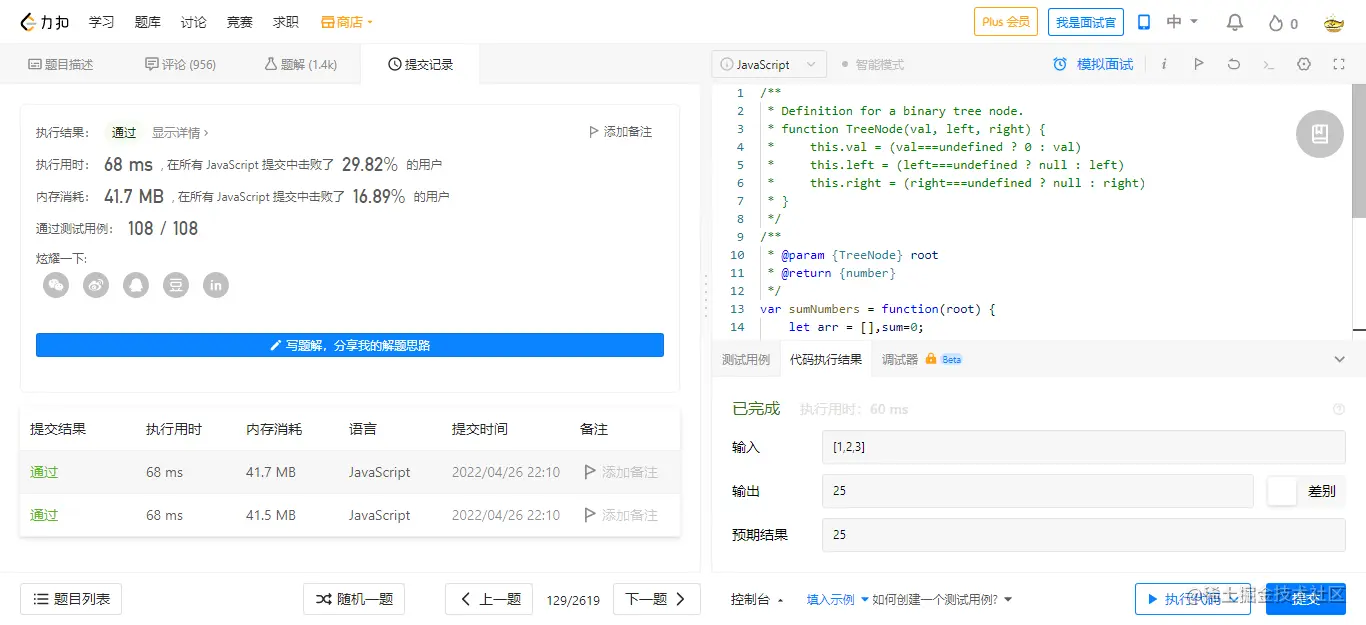This screenshot has height=625, width=1366.
Task: Share via QQ icon
Action: [x=136, y=285]
